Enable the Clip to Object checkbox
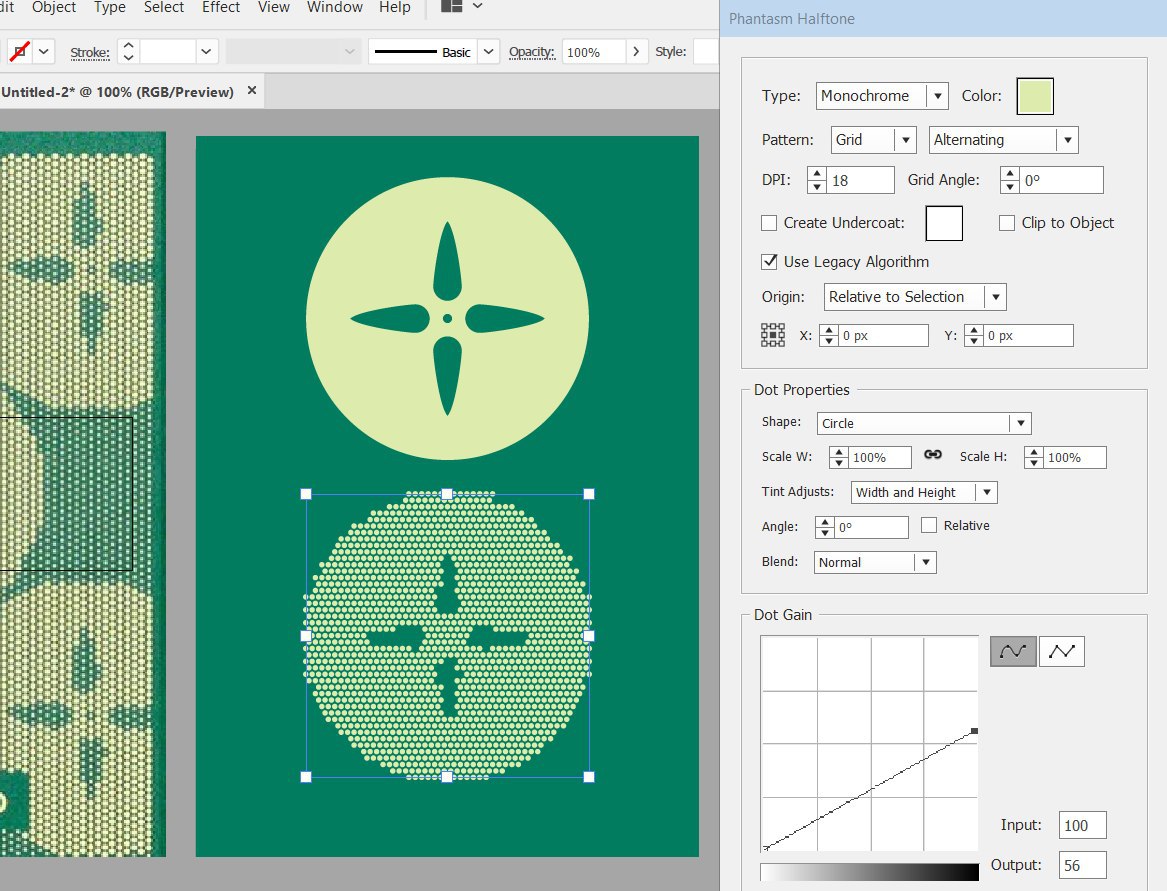Image resolution: width=1167 pixels, height=891 pixels. coord(1006,223)
